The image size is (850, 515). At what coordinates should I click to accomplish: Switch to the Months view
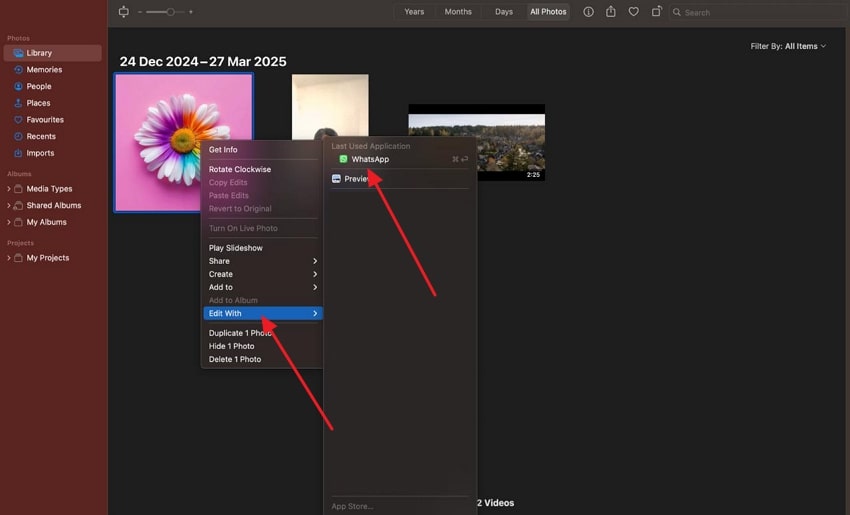click(x=458, y=12)
